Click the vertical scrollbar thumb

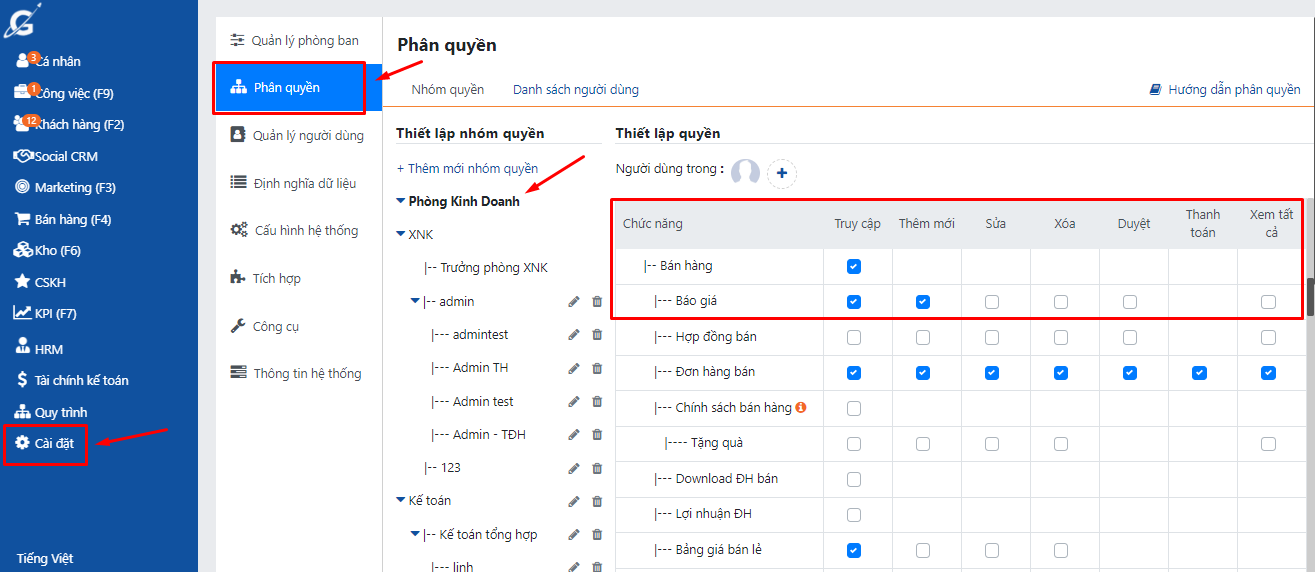[x=1310, y=297]
